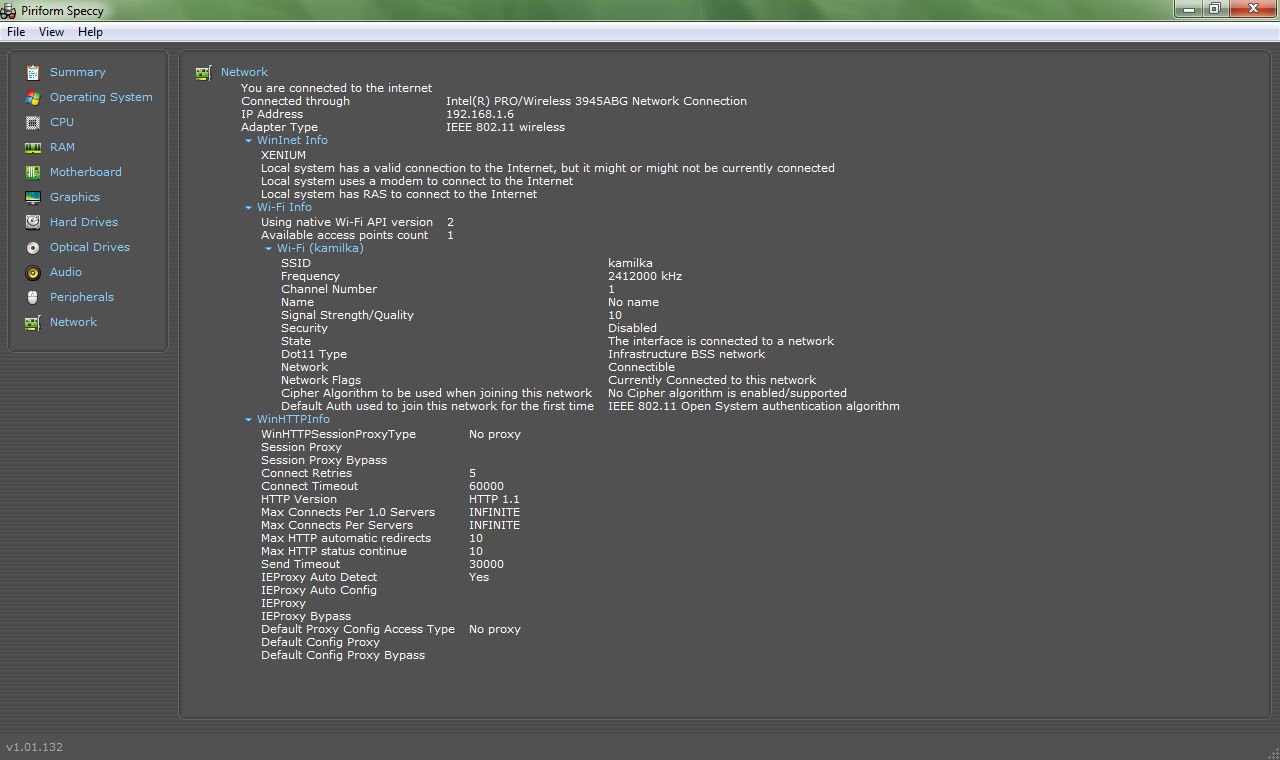Click the Motherboard icon in sidebar
The width and height of the screenshot is (1280, 760).
[33, 172]
